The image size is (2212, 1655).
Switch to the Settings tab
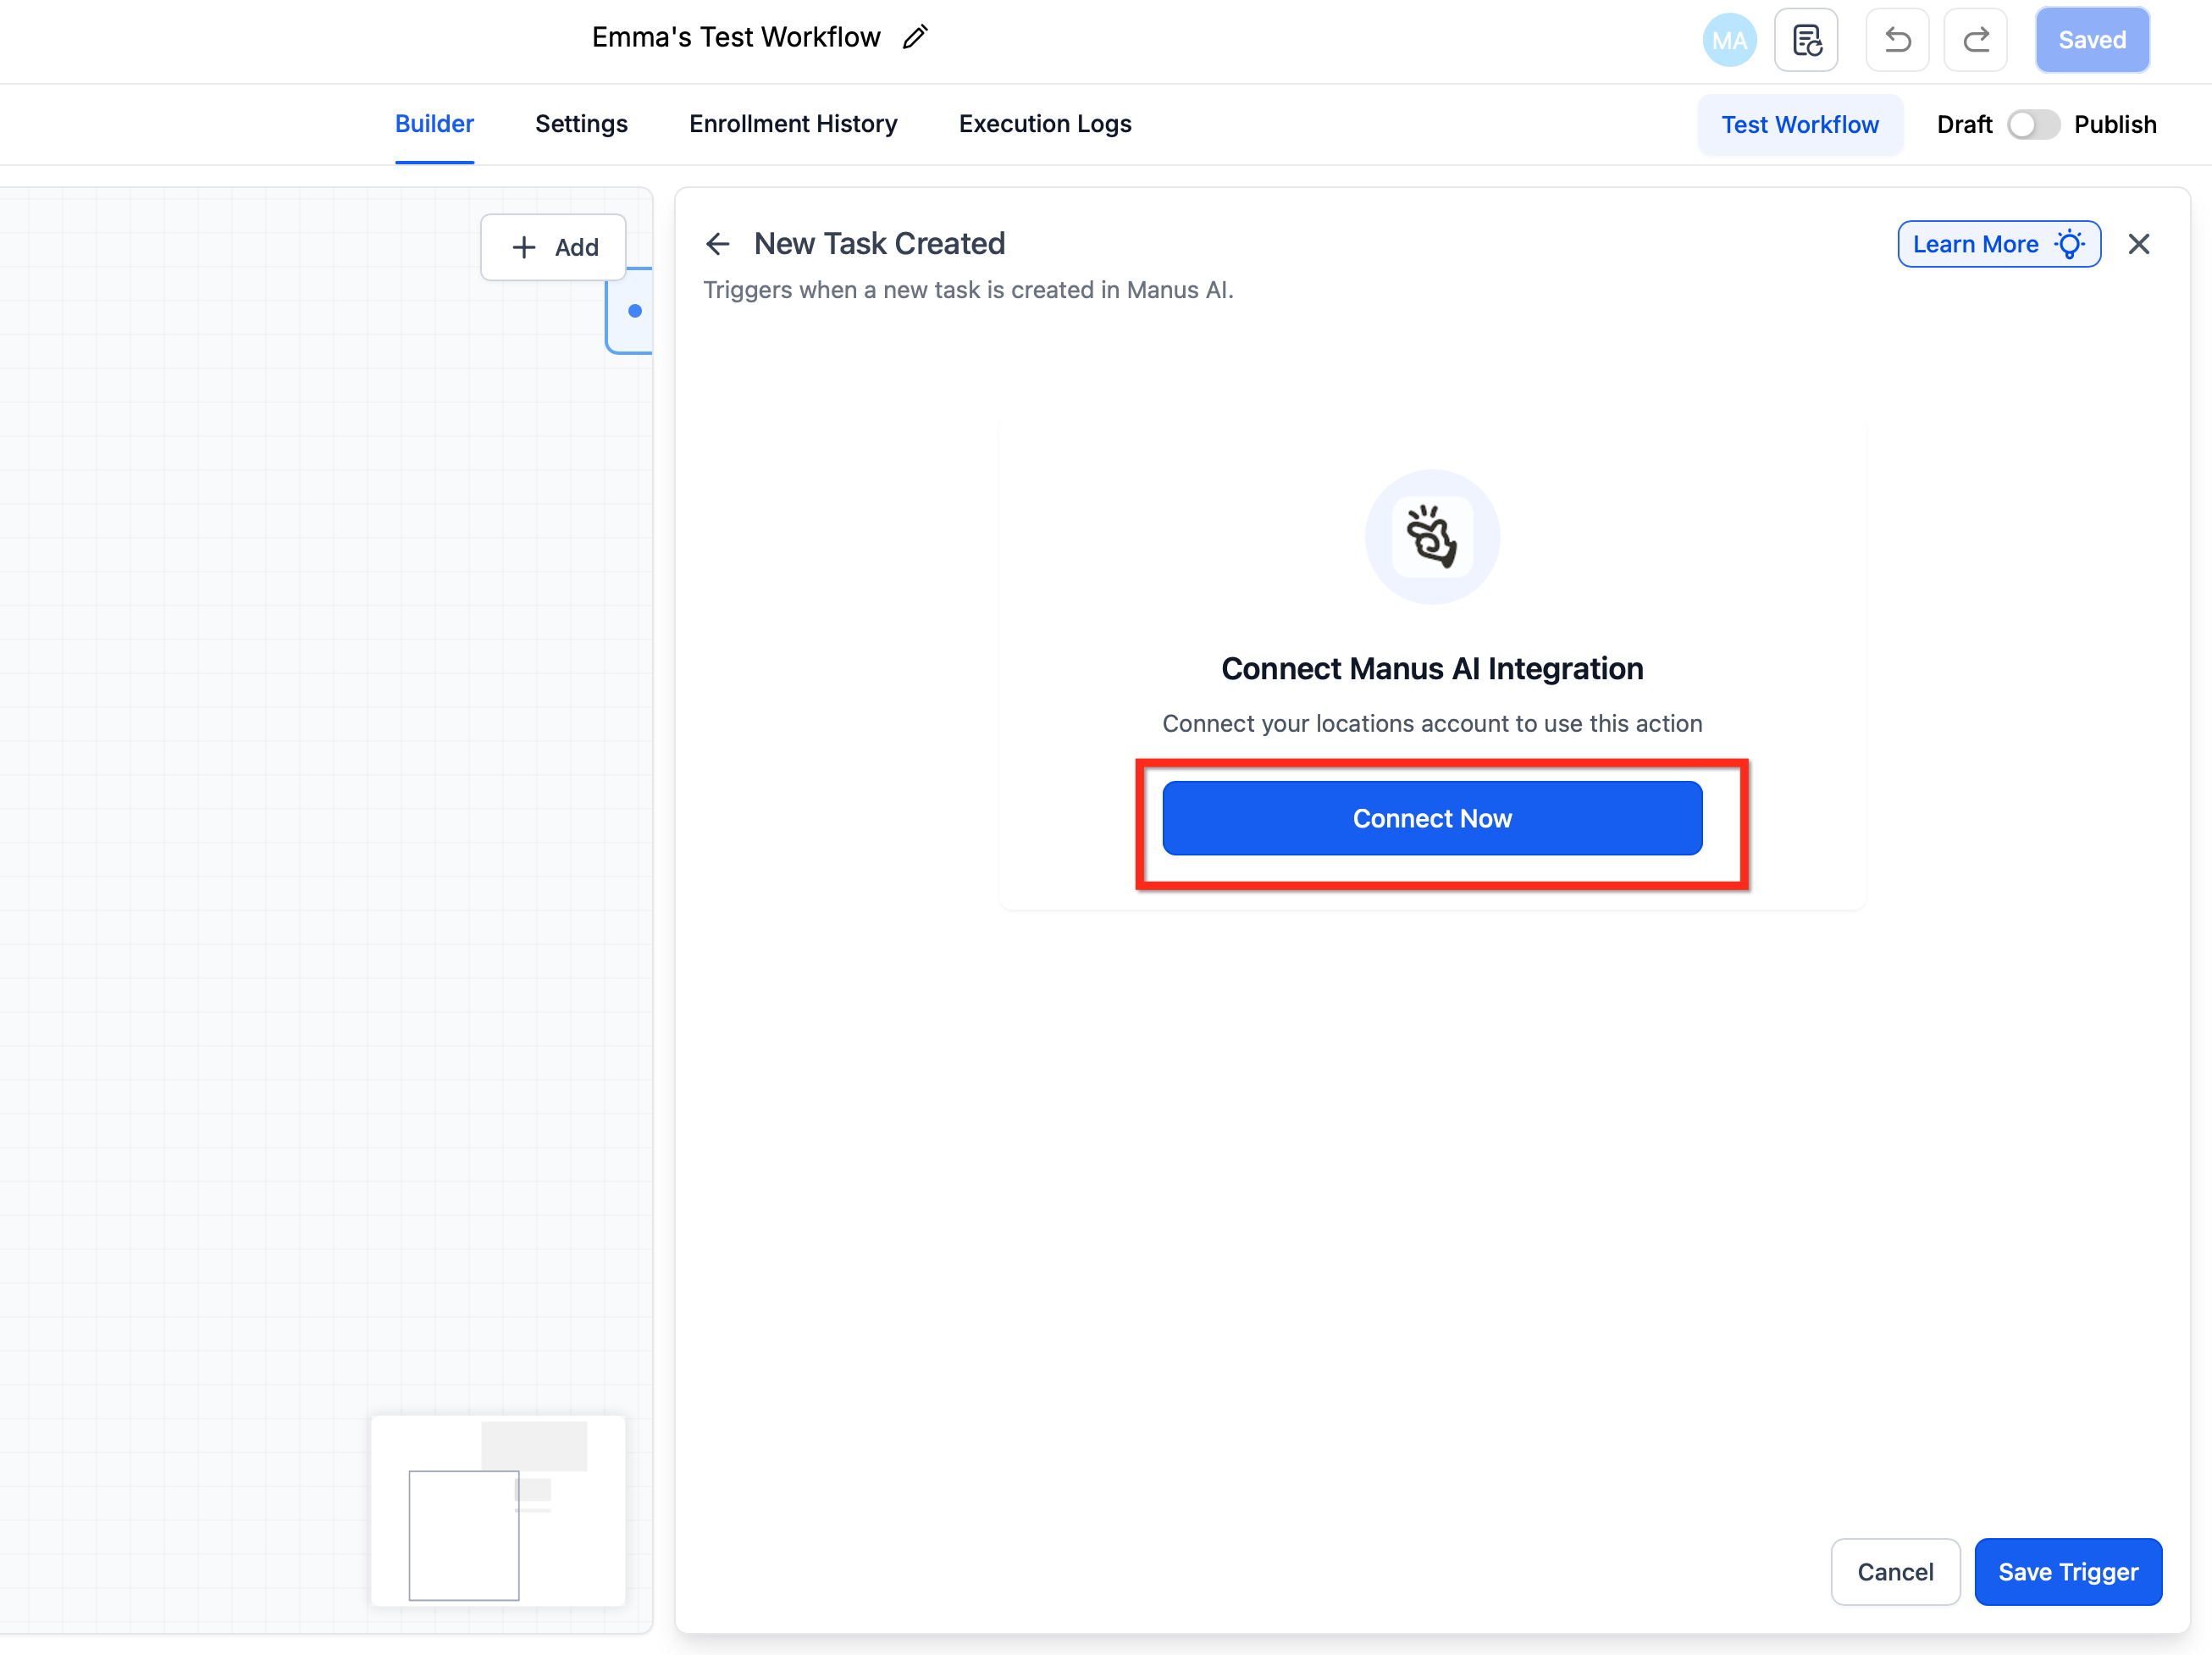(x=581, y=124)
